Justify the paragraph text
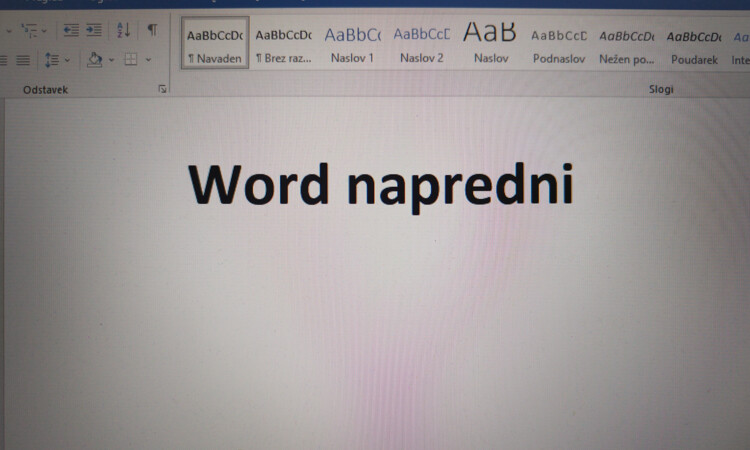 [x=23, y=60]
